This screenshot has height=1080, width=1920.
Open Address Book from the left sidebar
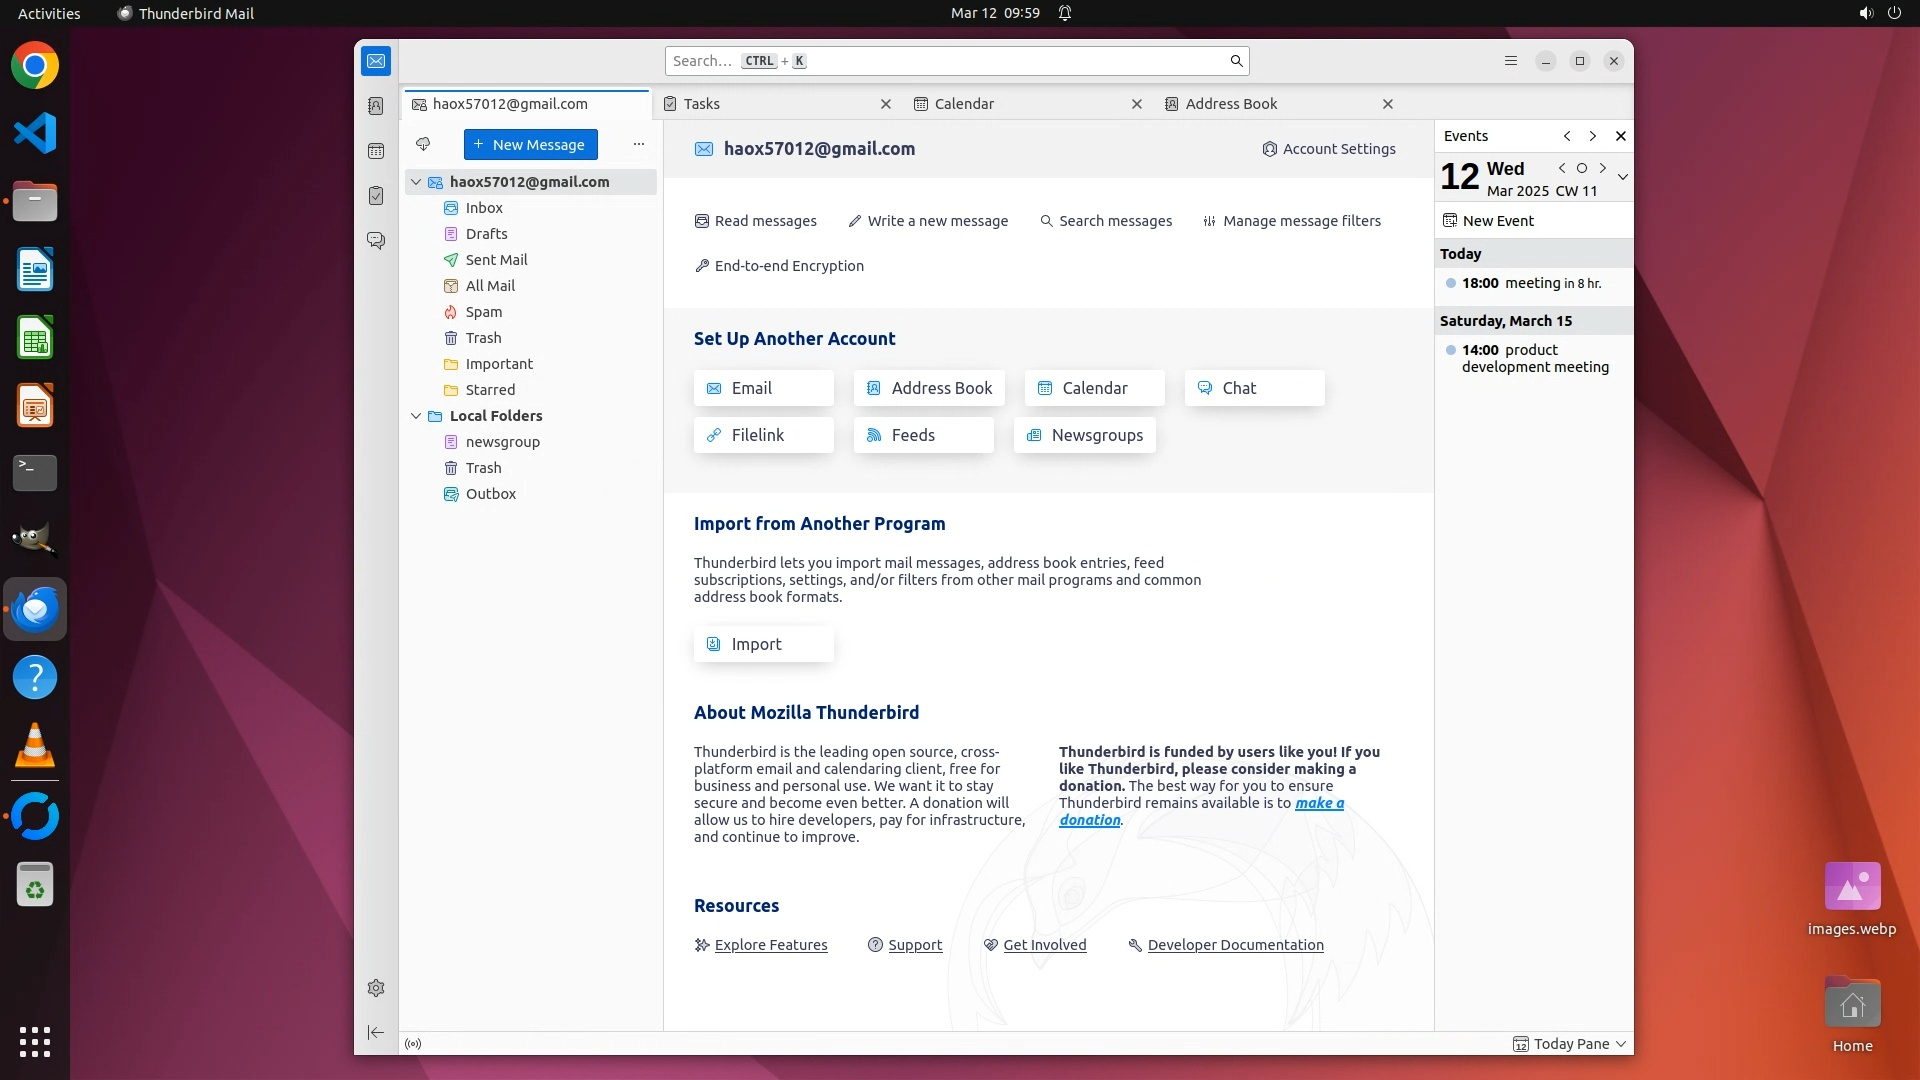[376, 106]
